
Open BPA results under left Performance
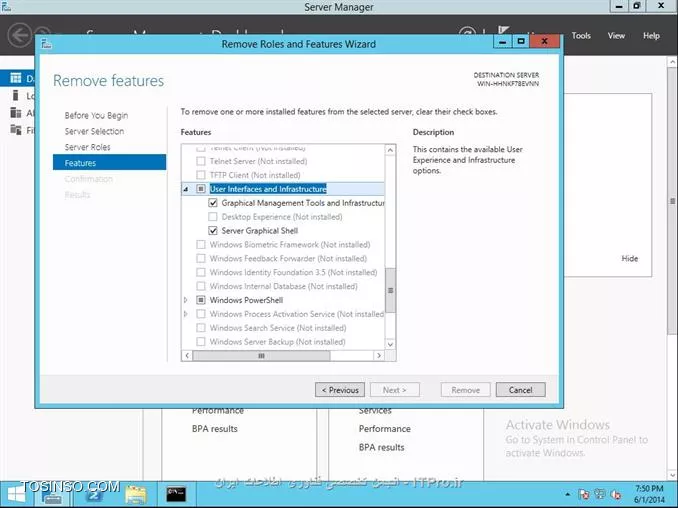214,429
